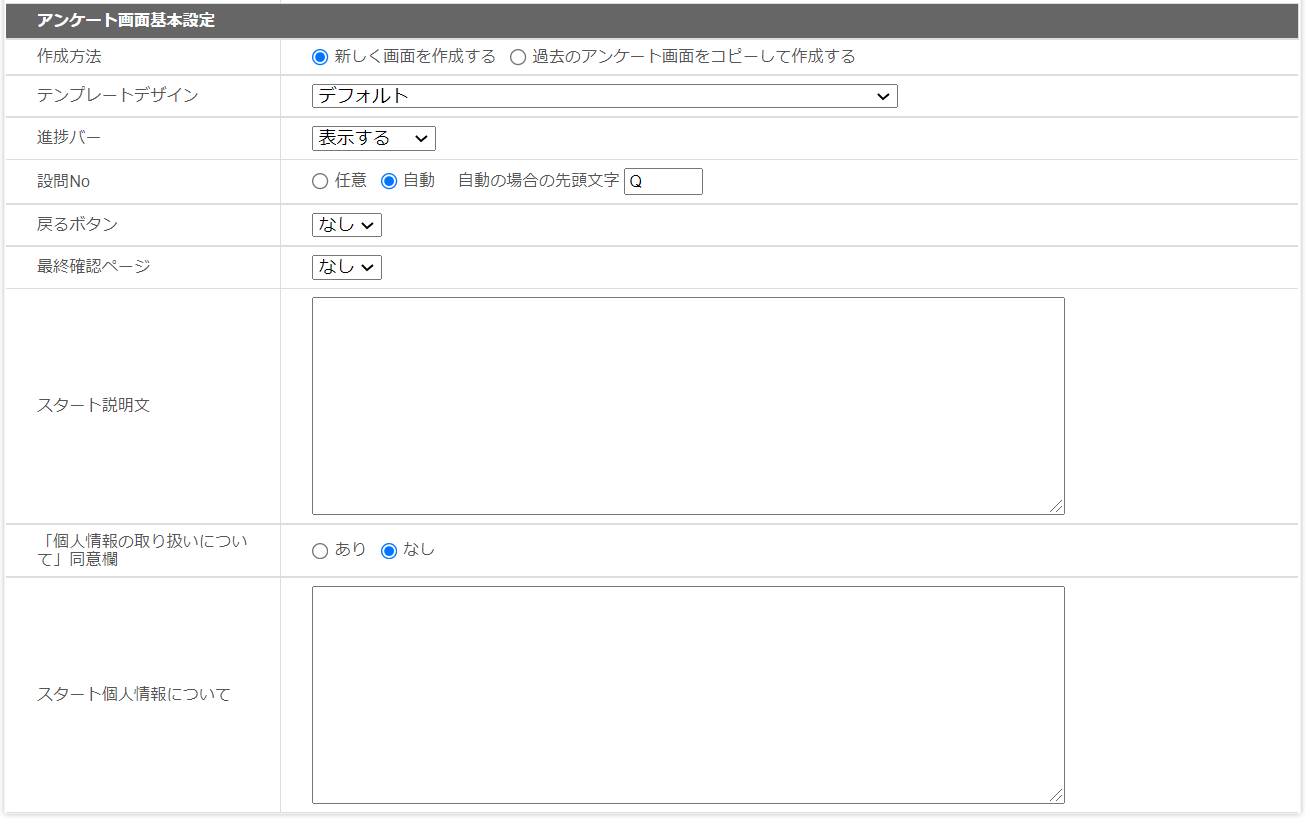Click resize handle of スタート説明文 text area

[1056, 506]
